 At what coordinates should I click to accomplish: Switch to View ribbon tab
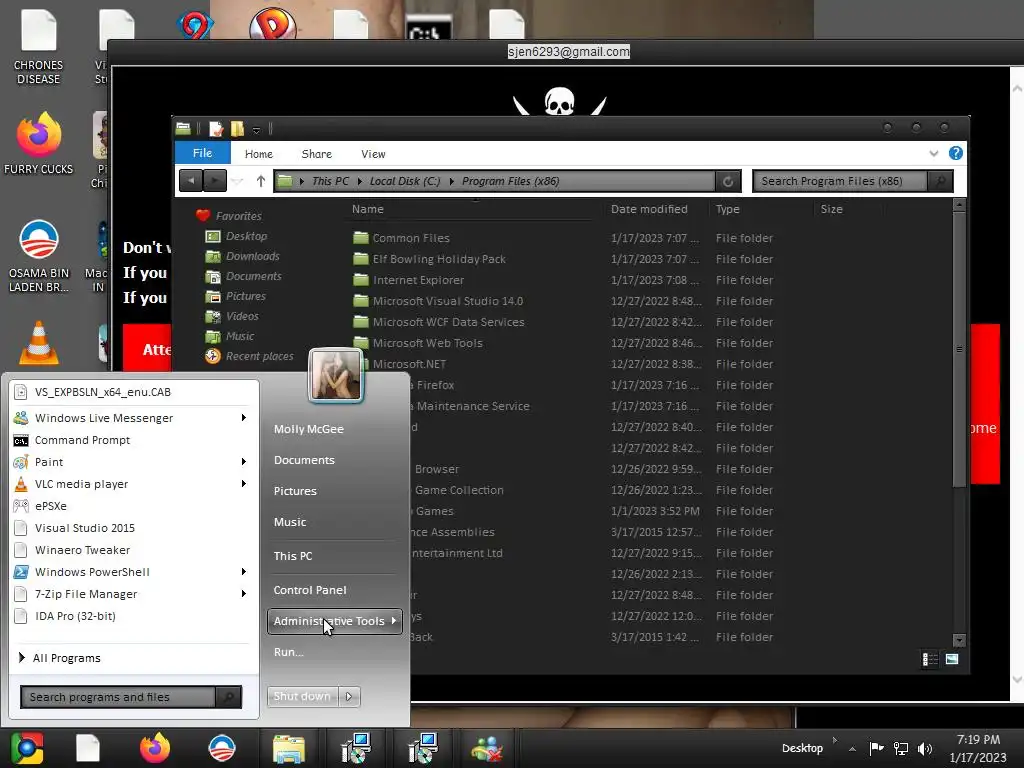pyautogui.click(x=373, y=154)
